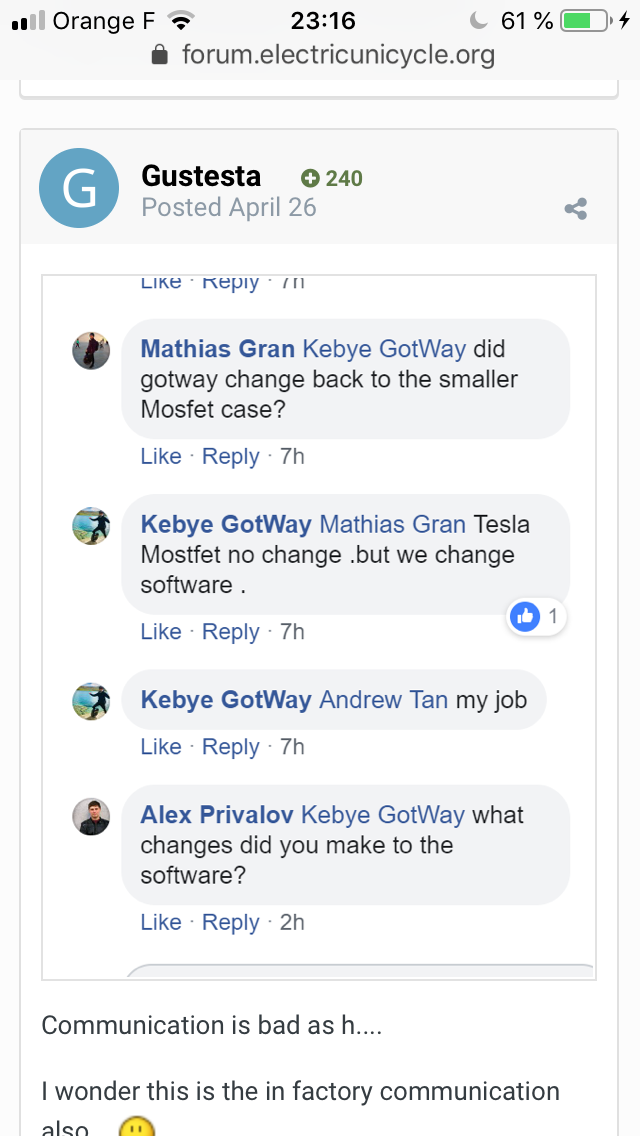Like the 'my job' comment
The image size is (640, 1136).
(161, 747)
